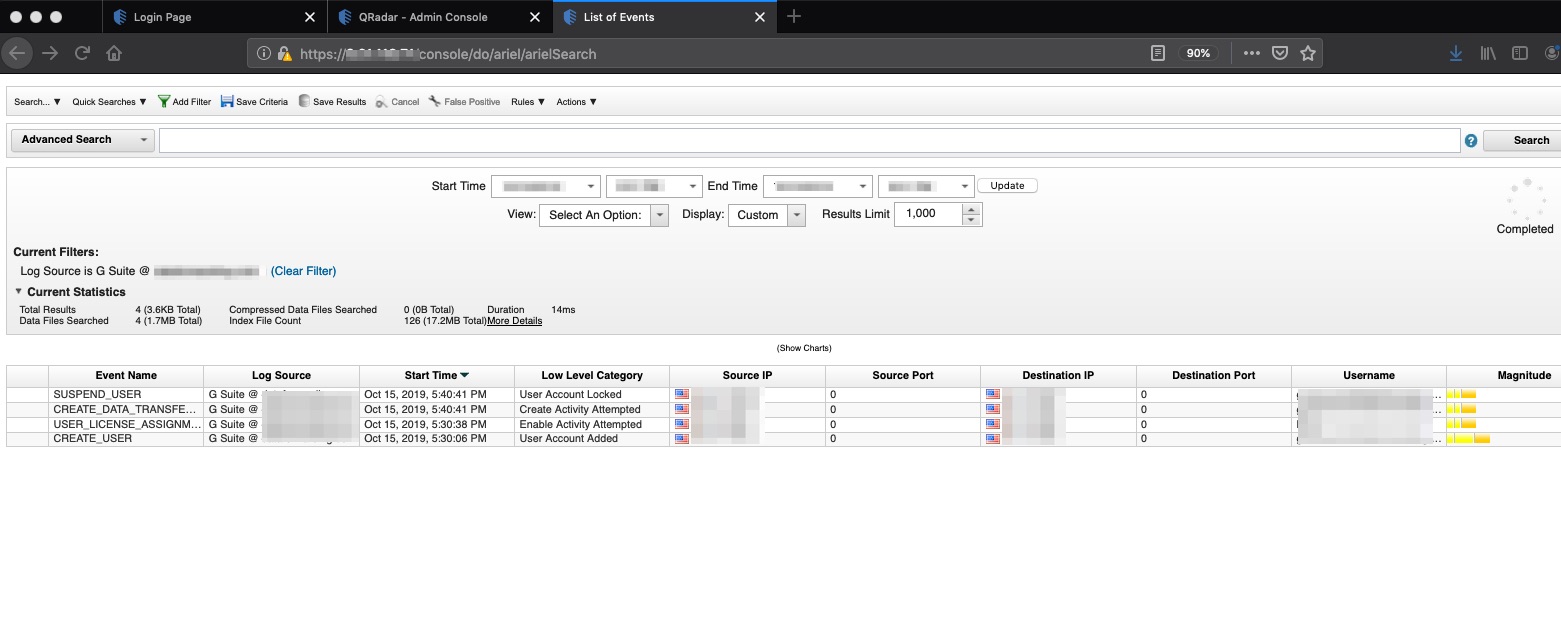This screenshot has width=1561, height=622.
Task: Click inside the advanced search query field
Action: click(x=809, y=140)
